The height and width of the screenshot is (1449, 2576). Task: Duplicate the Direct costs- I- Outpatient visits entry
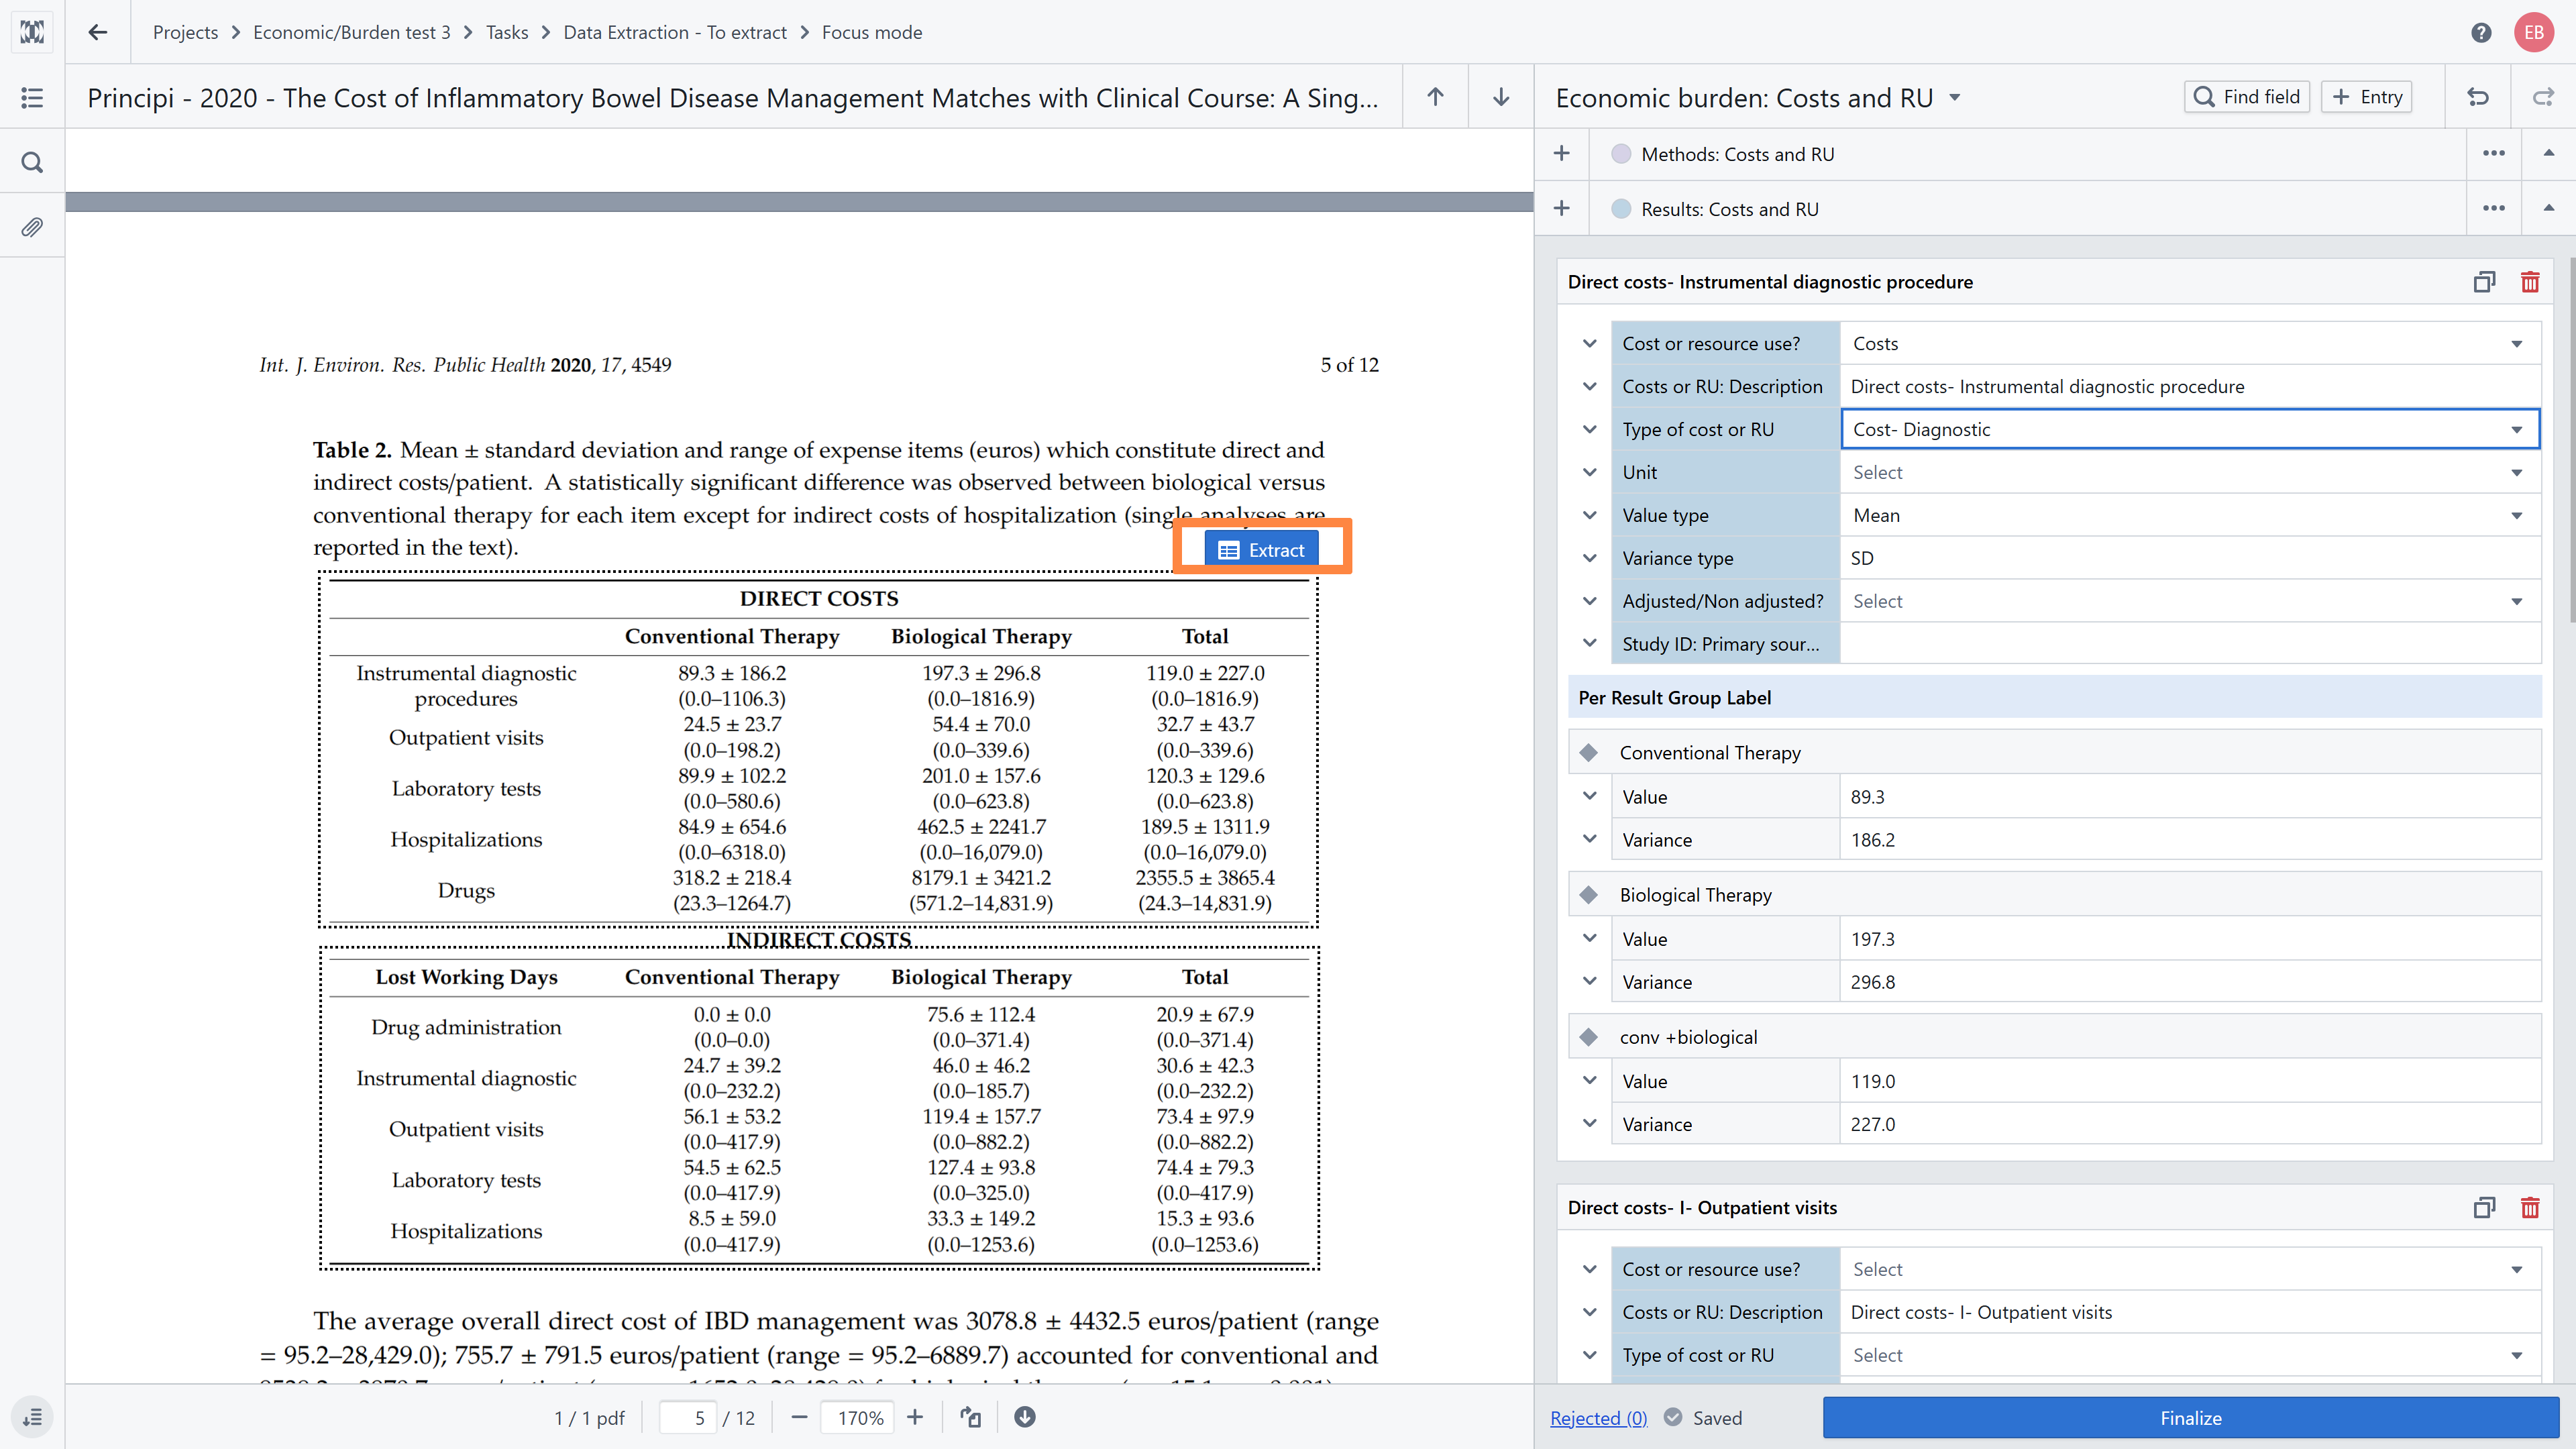[2484, 1207]
